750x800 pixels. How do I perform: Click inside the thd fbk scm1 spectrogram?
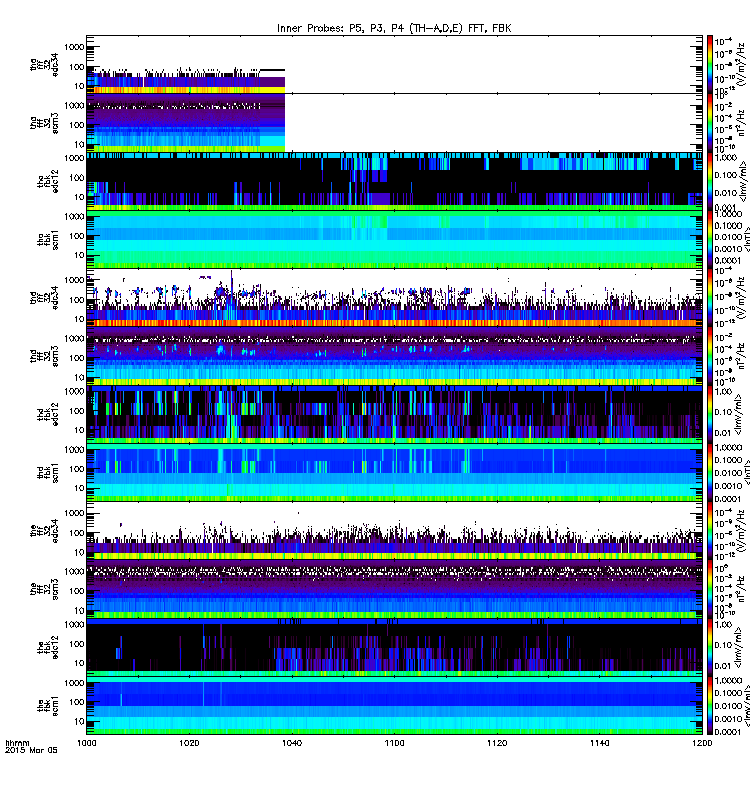coord(394,472)
